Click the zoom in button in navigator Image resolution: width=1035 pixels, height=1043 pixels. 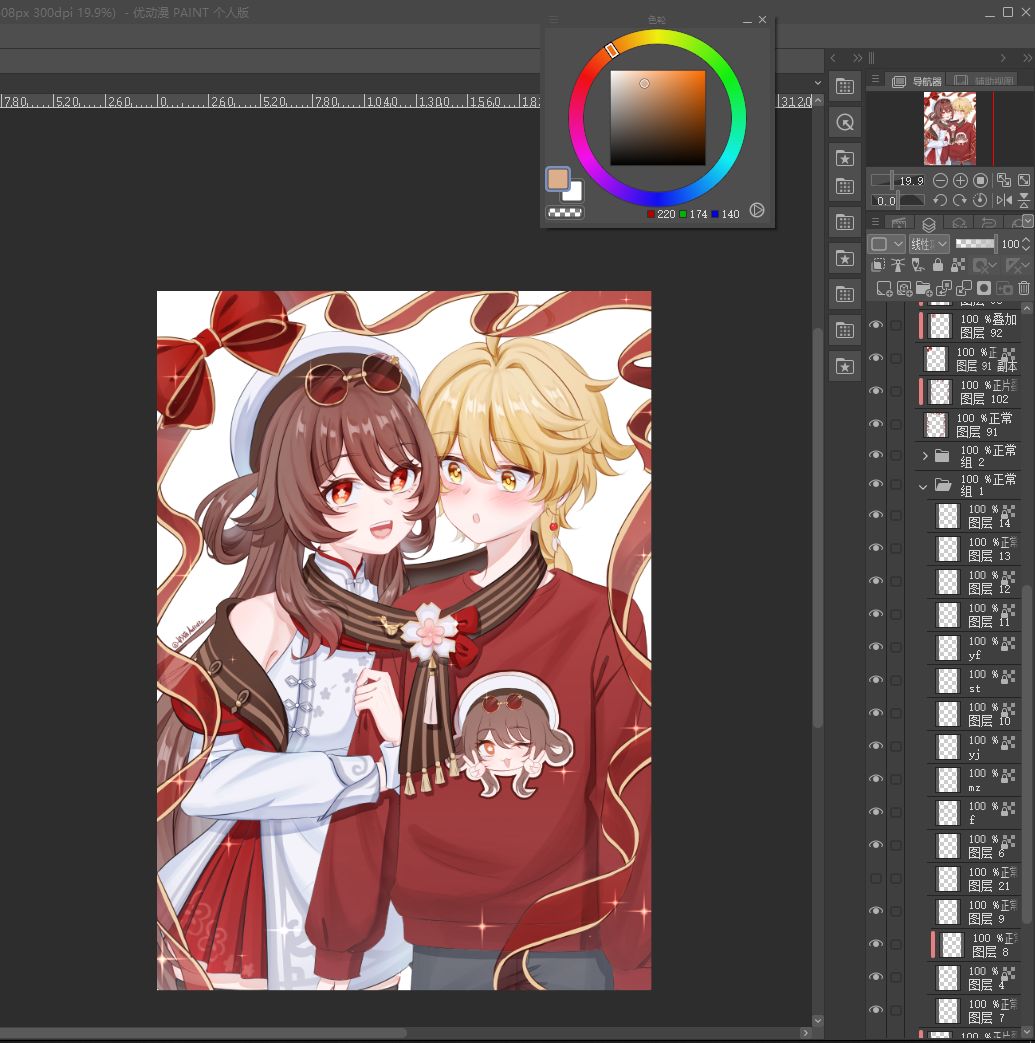pos(960,180)
